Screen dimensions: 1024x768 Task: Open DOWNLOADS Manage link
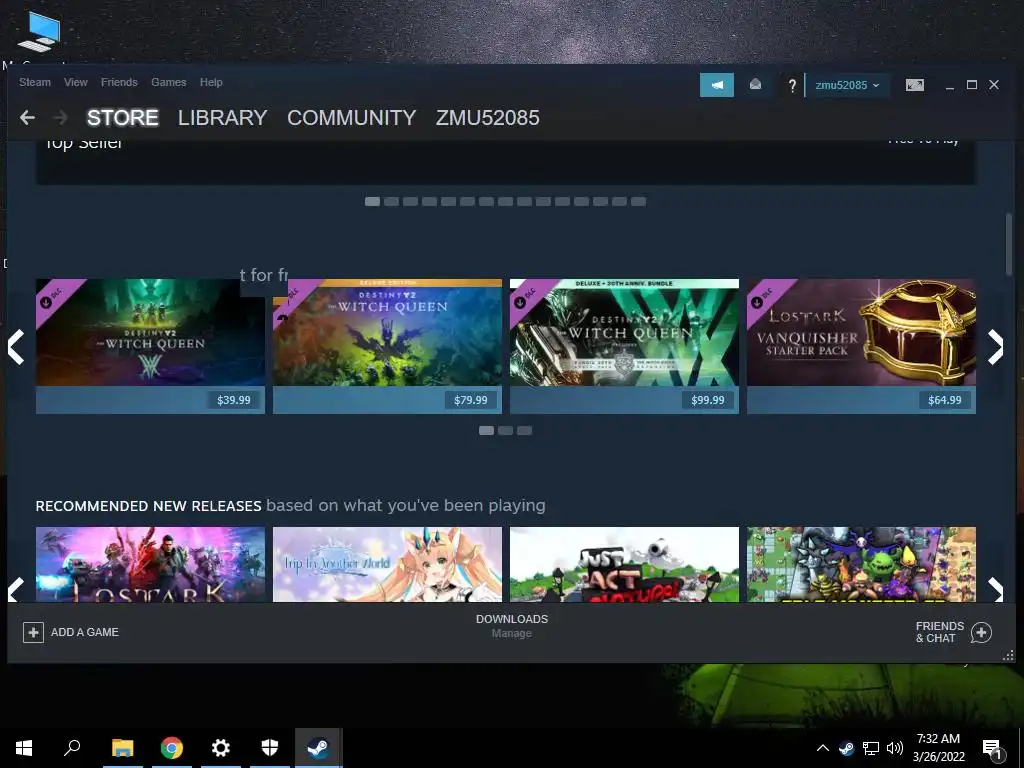click(x=512, y=626)
